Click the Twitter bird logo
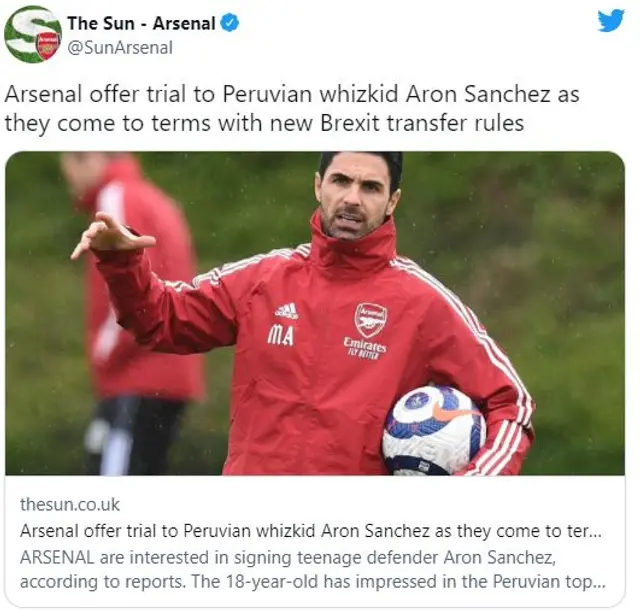 point(611,21)
